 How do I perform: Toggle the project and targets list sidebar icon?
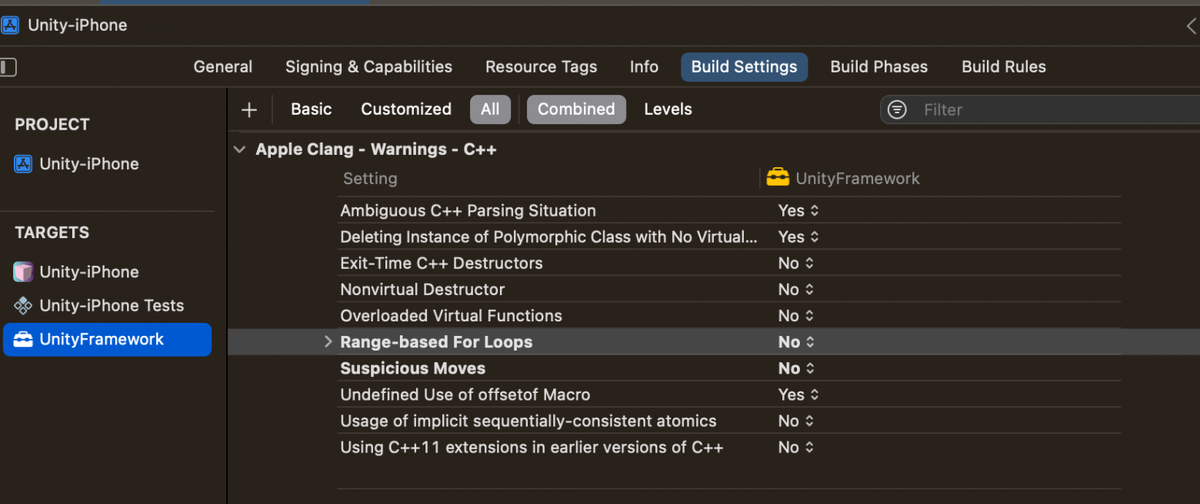tap(8, 67)
